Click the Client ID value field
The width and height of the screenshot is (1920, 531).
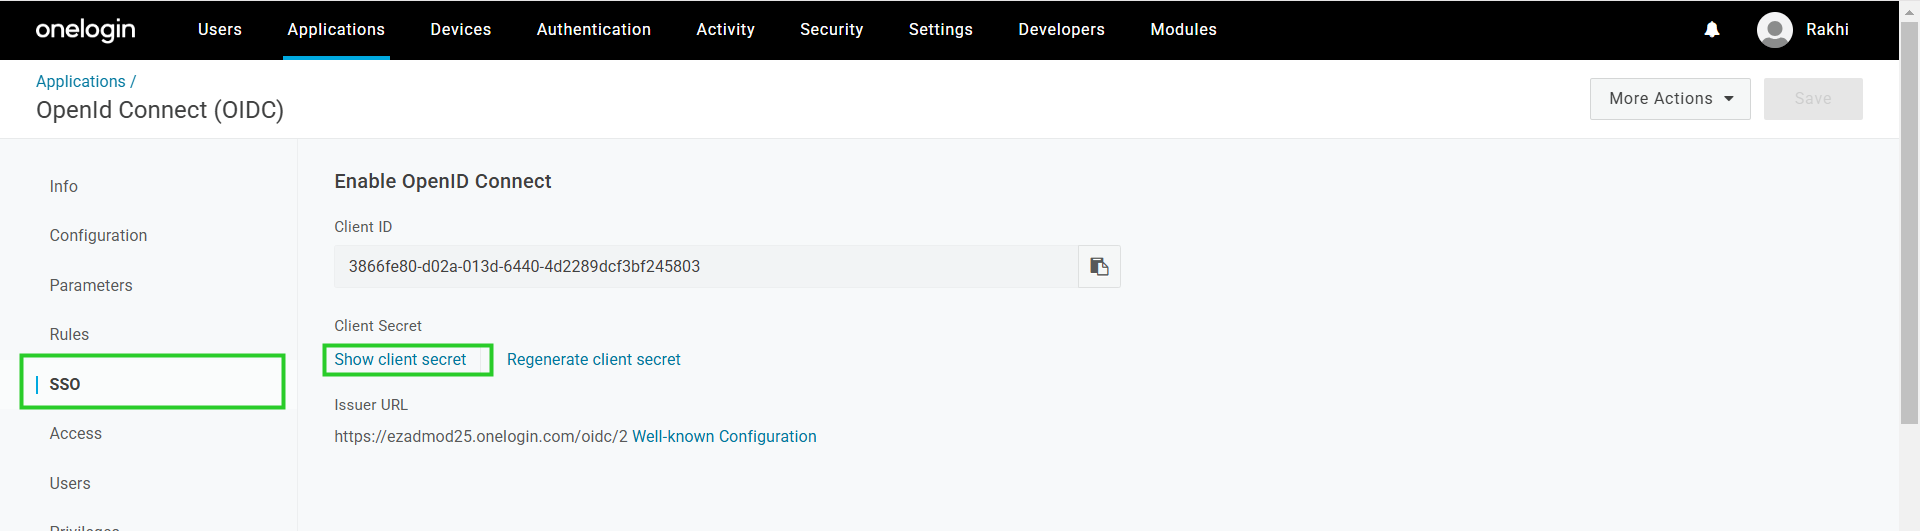[x=706, y=266]
